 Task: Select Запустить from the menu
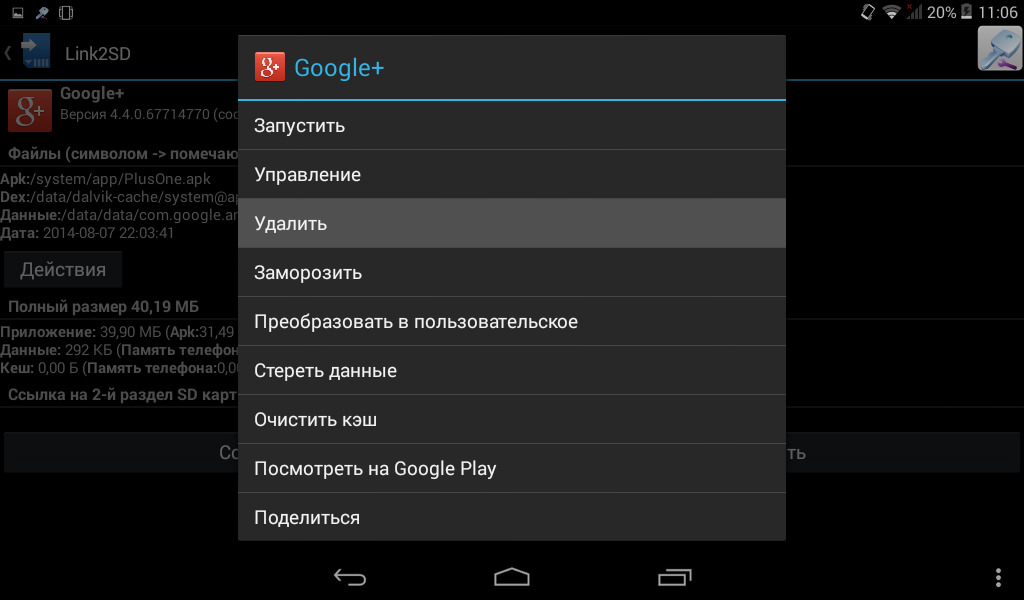[511, 125]
